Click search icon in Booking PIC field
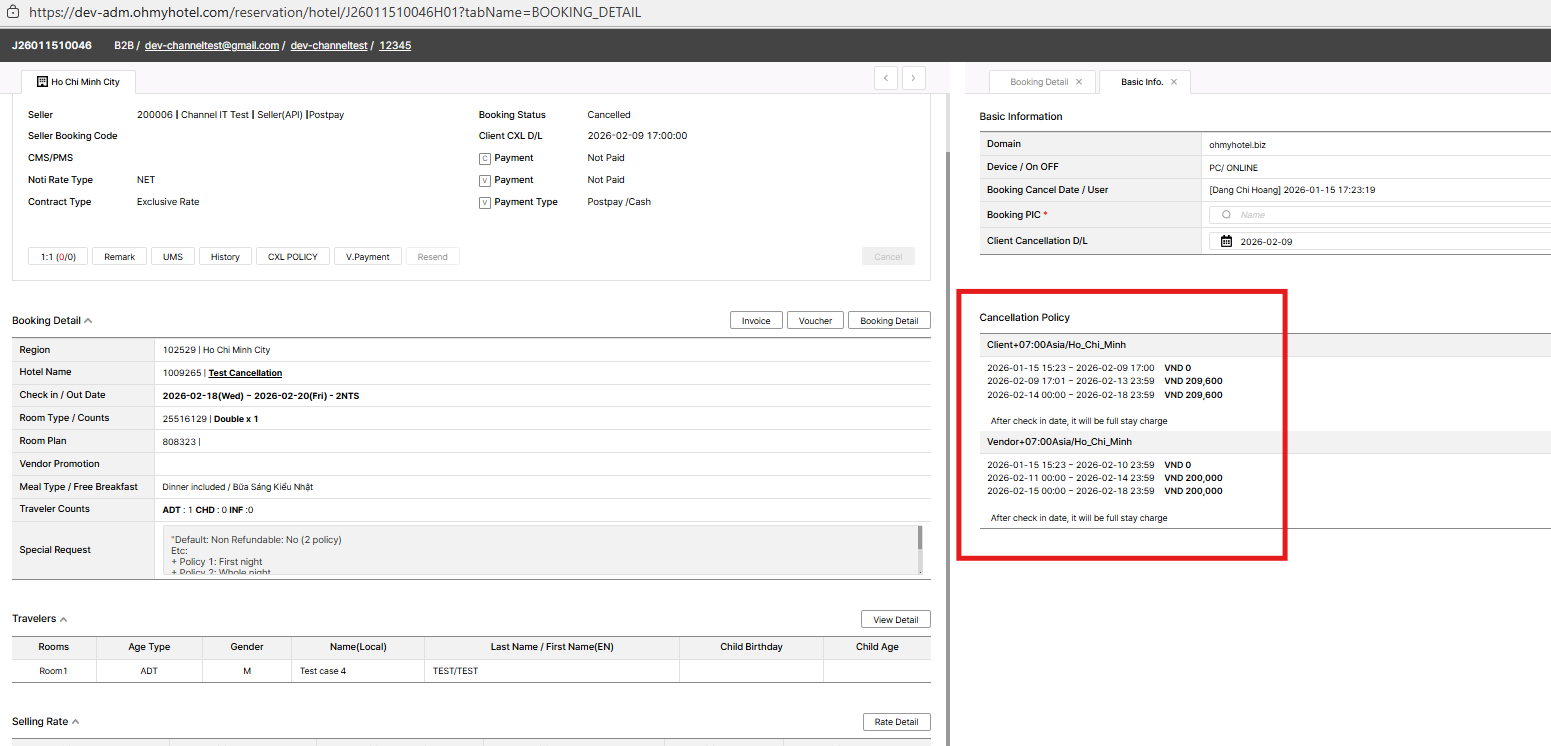 1225,215
